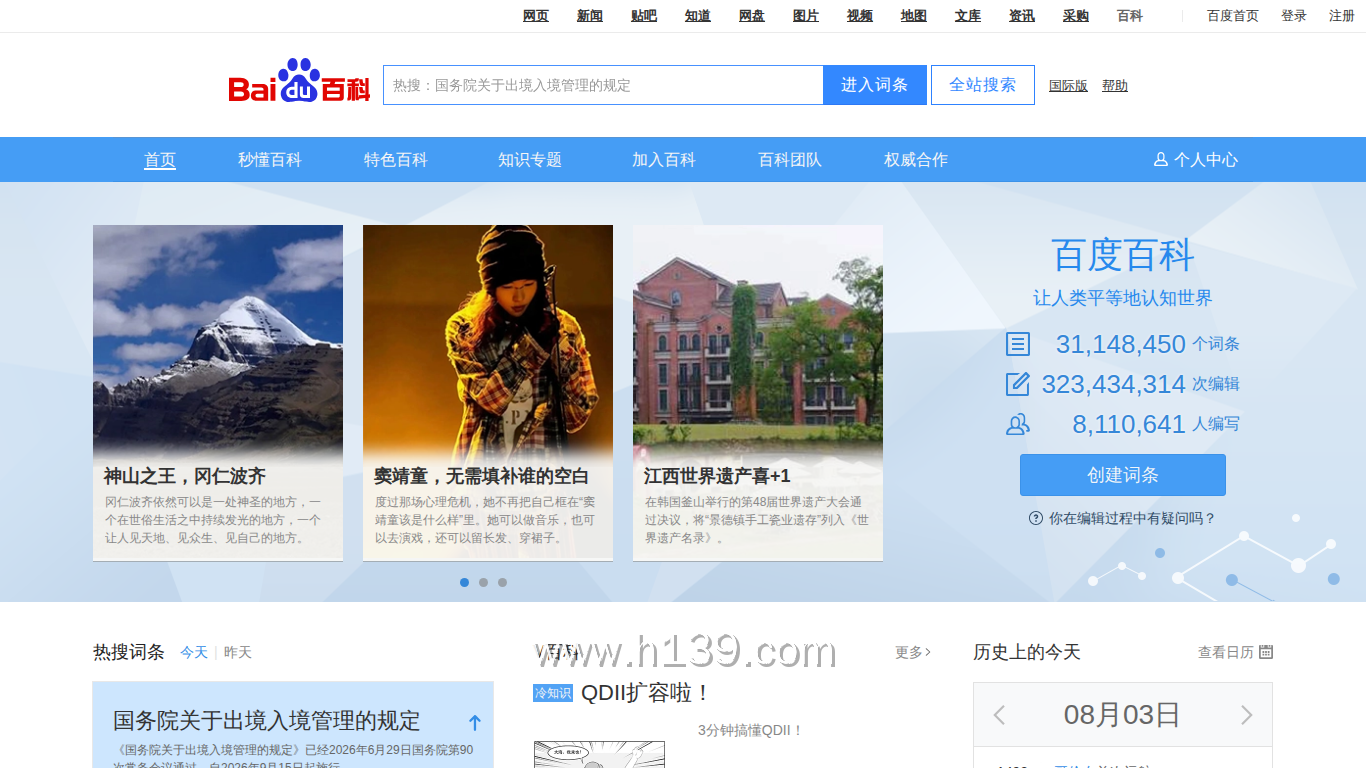Click the 查看日历 link
The image size is (1366, 768).
click(x=1226, y=652)
